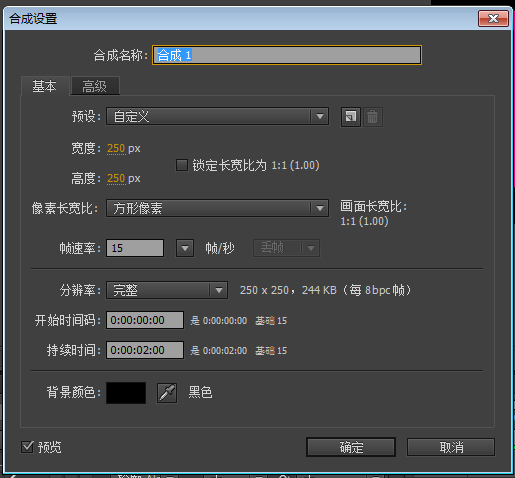Open the 丢帧 drop-frame dropdown
This screenshot has width=515, height=478.
click(x=286, y=248)
